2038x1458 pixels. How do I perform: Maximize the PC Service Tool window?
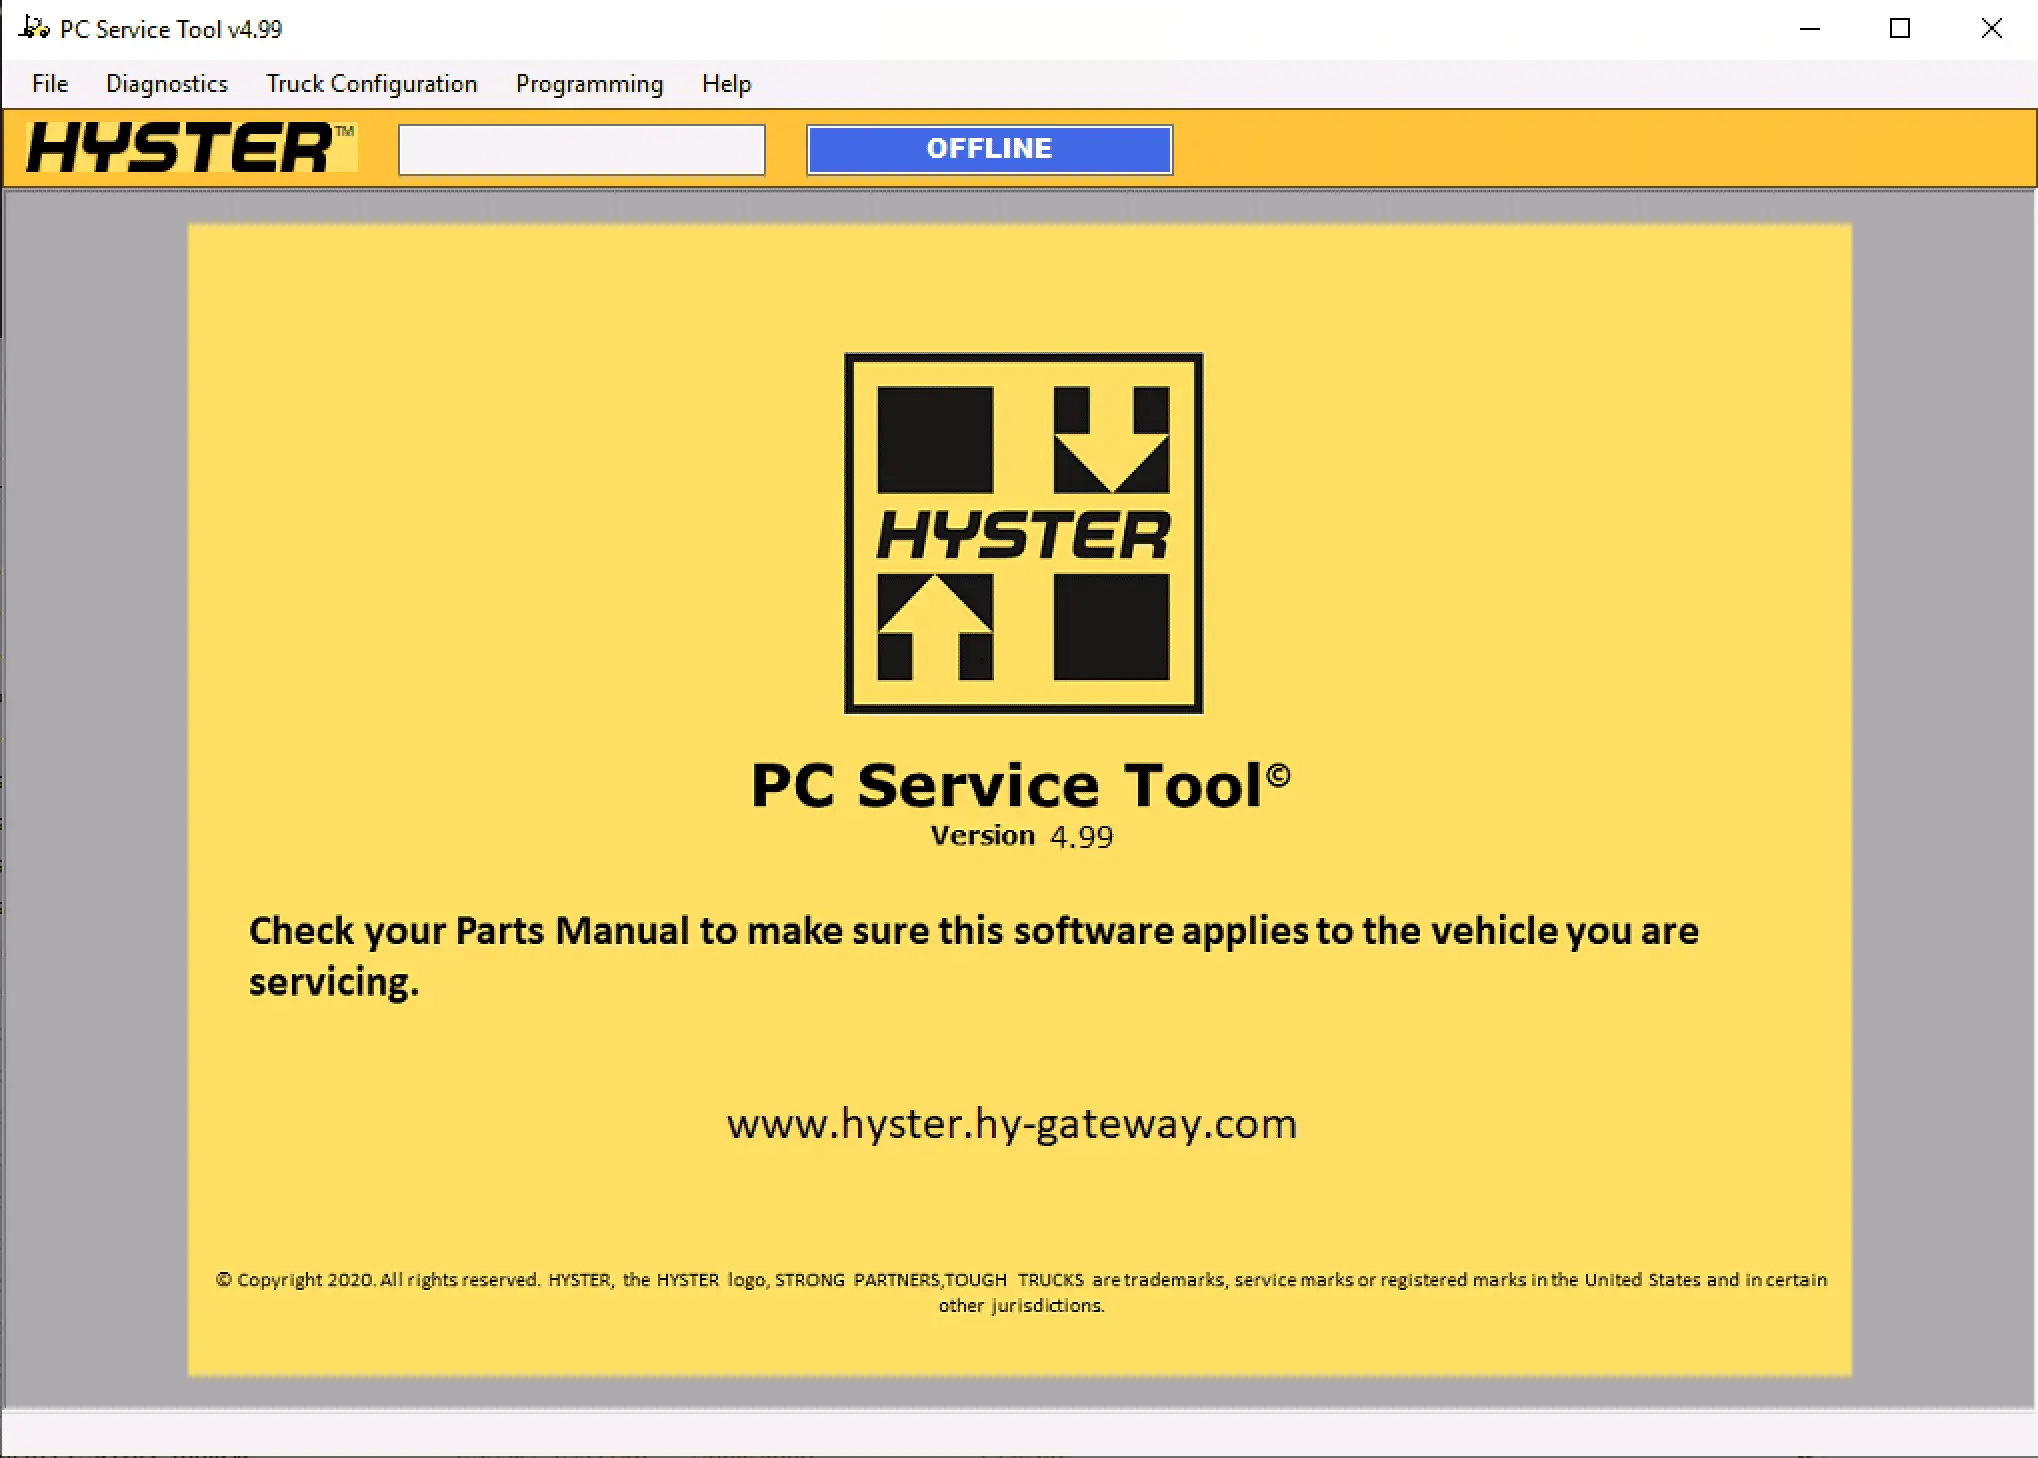coord(1900,29)
